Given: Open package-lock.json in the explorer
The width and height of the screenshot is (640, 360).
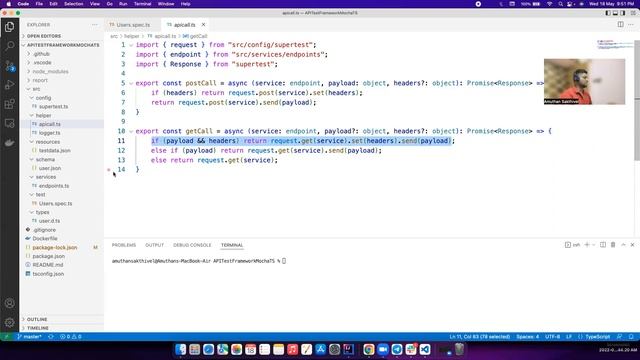Looking at the screenshot, I should point(55,247).
